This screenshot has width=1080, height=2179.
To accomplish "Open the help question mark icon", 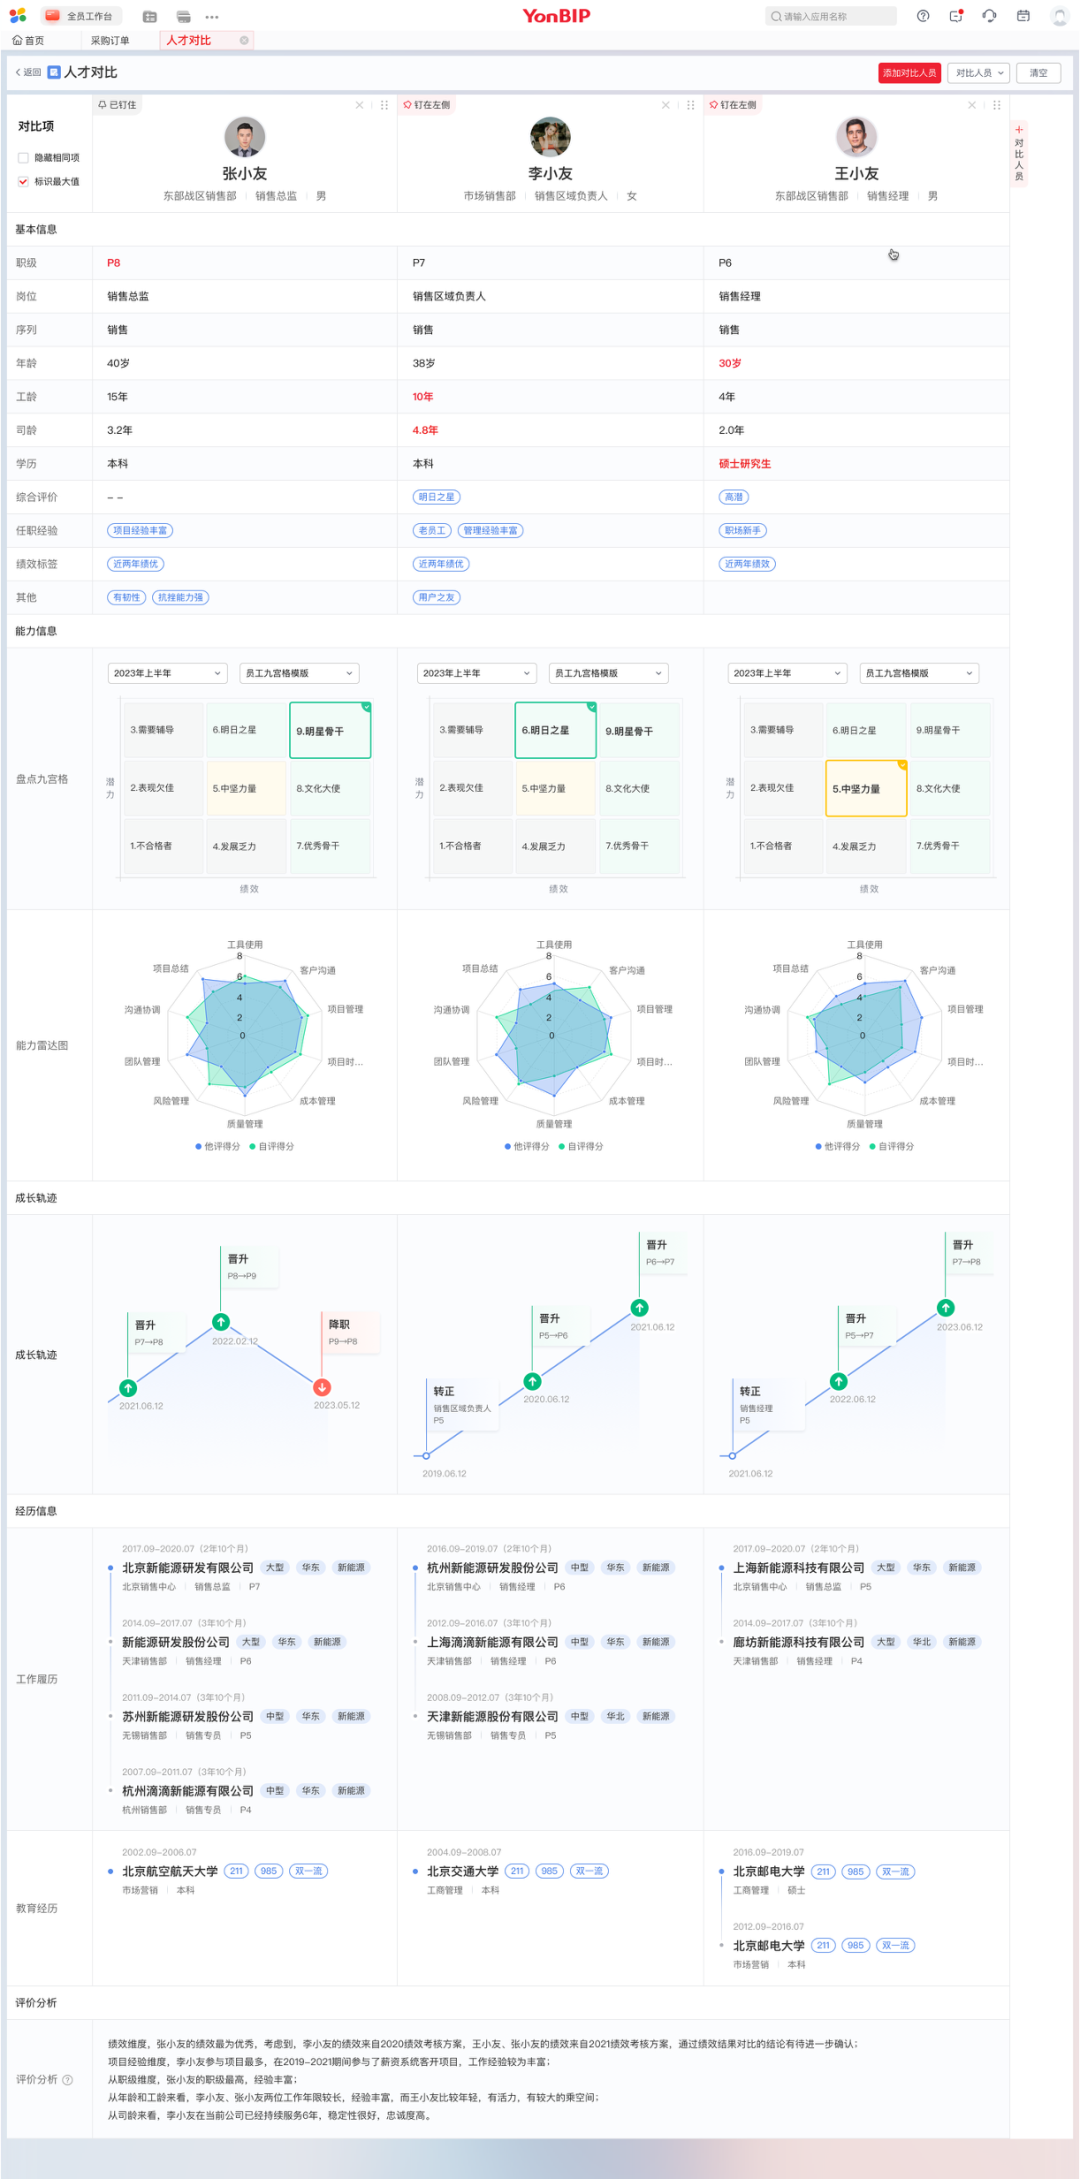I will click(923, 16).
